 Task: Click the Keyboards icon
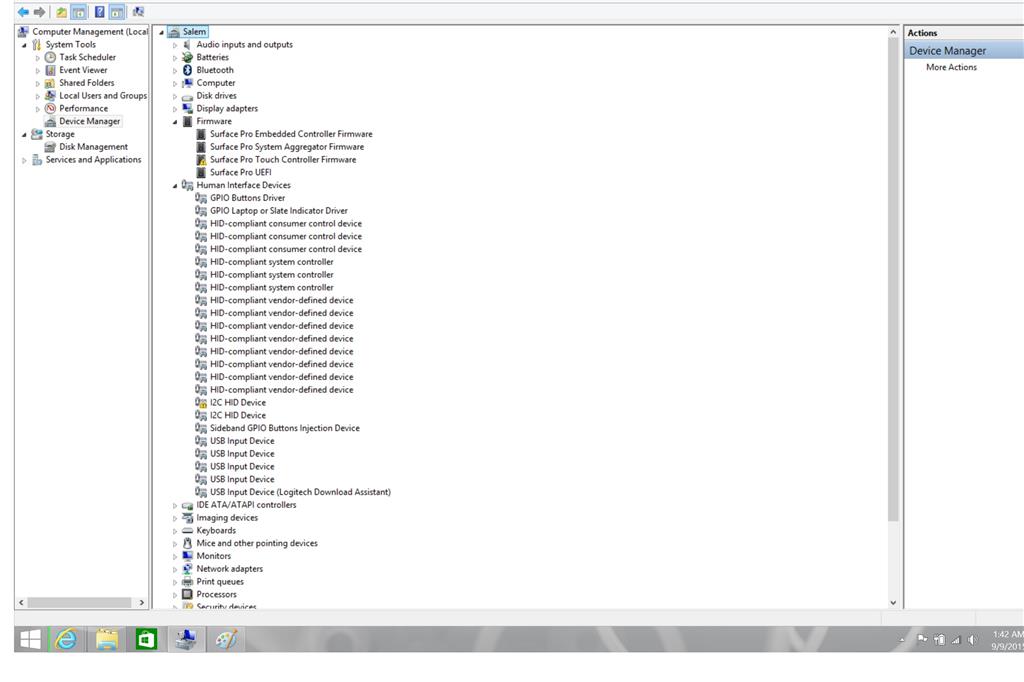click(x=187, y=530)
